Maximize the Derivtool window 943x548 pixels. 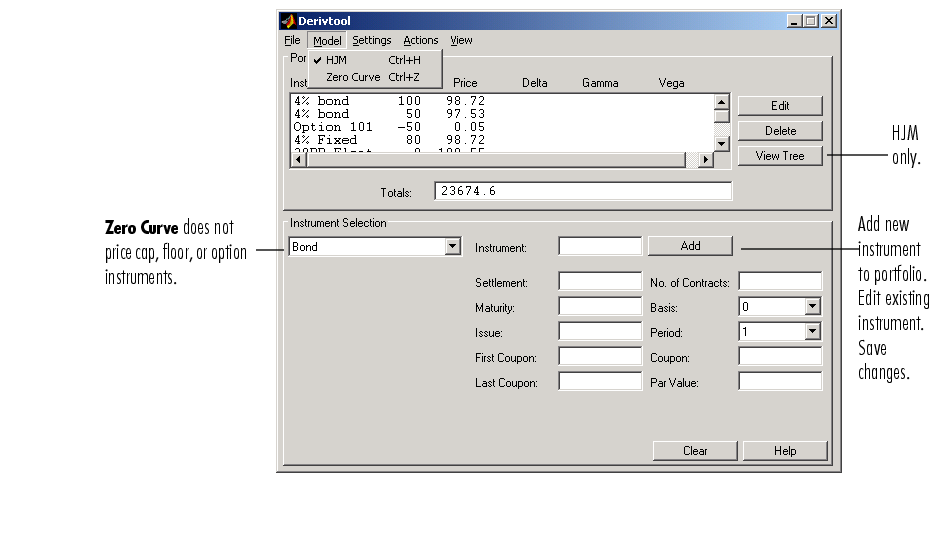pos(811,21)
